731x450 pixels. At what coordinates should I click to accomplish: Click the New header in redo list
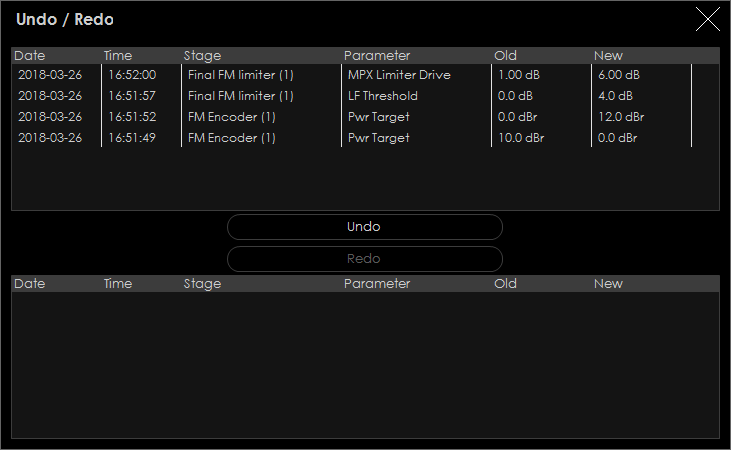click(608, 284)
